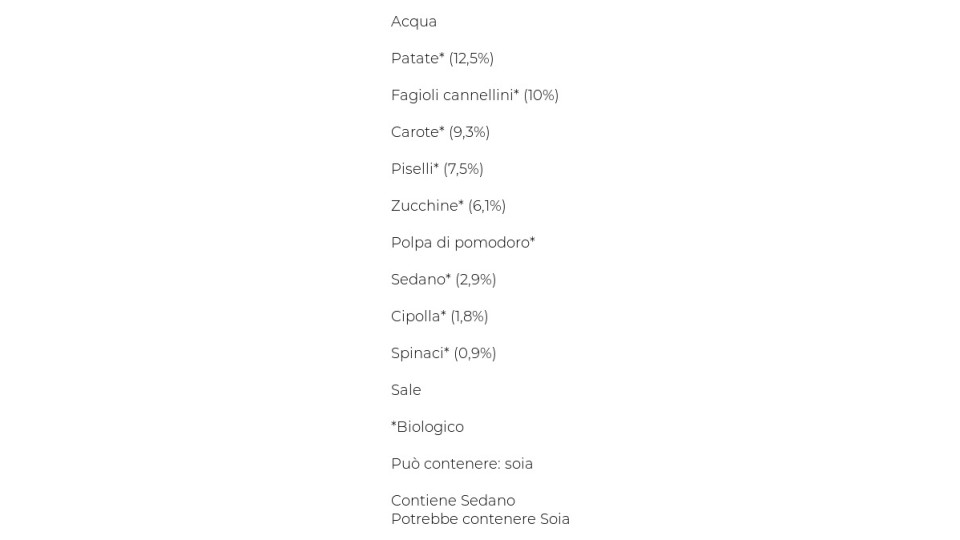Click the (10%) value after Fagioli cannellini
The image size is (960, 540).
click(x=541, y=96)
